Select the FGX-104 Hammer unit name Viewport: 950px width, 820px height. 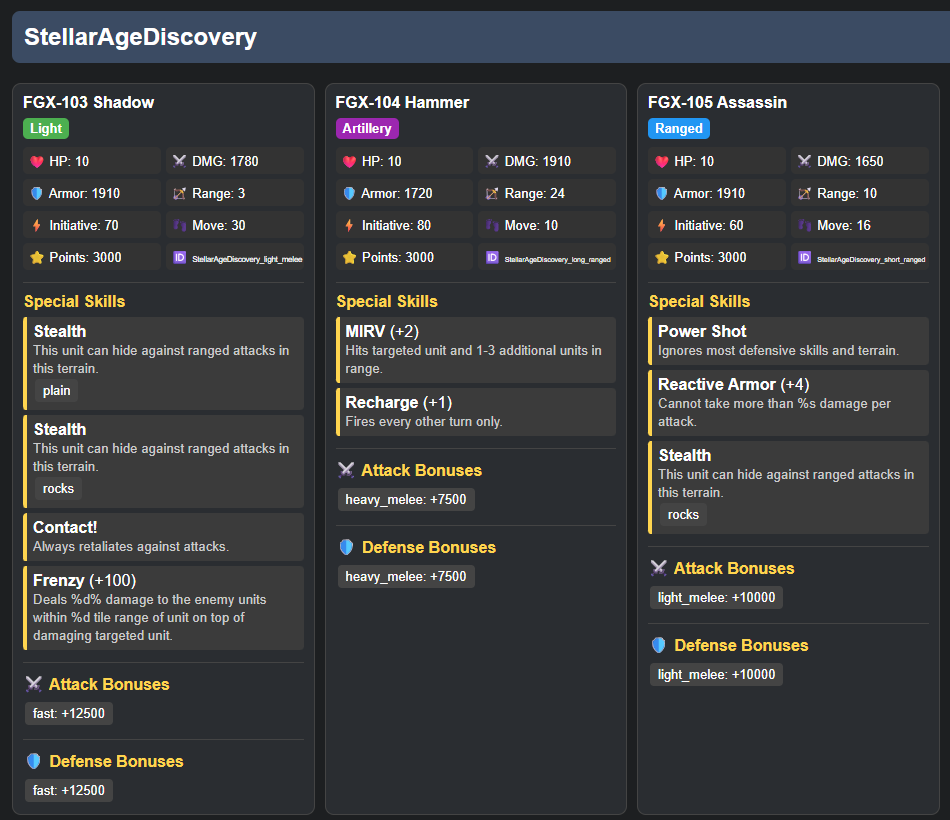coord(402,102)
